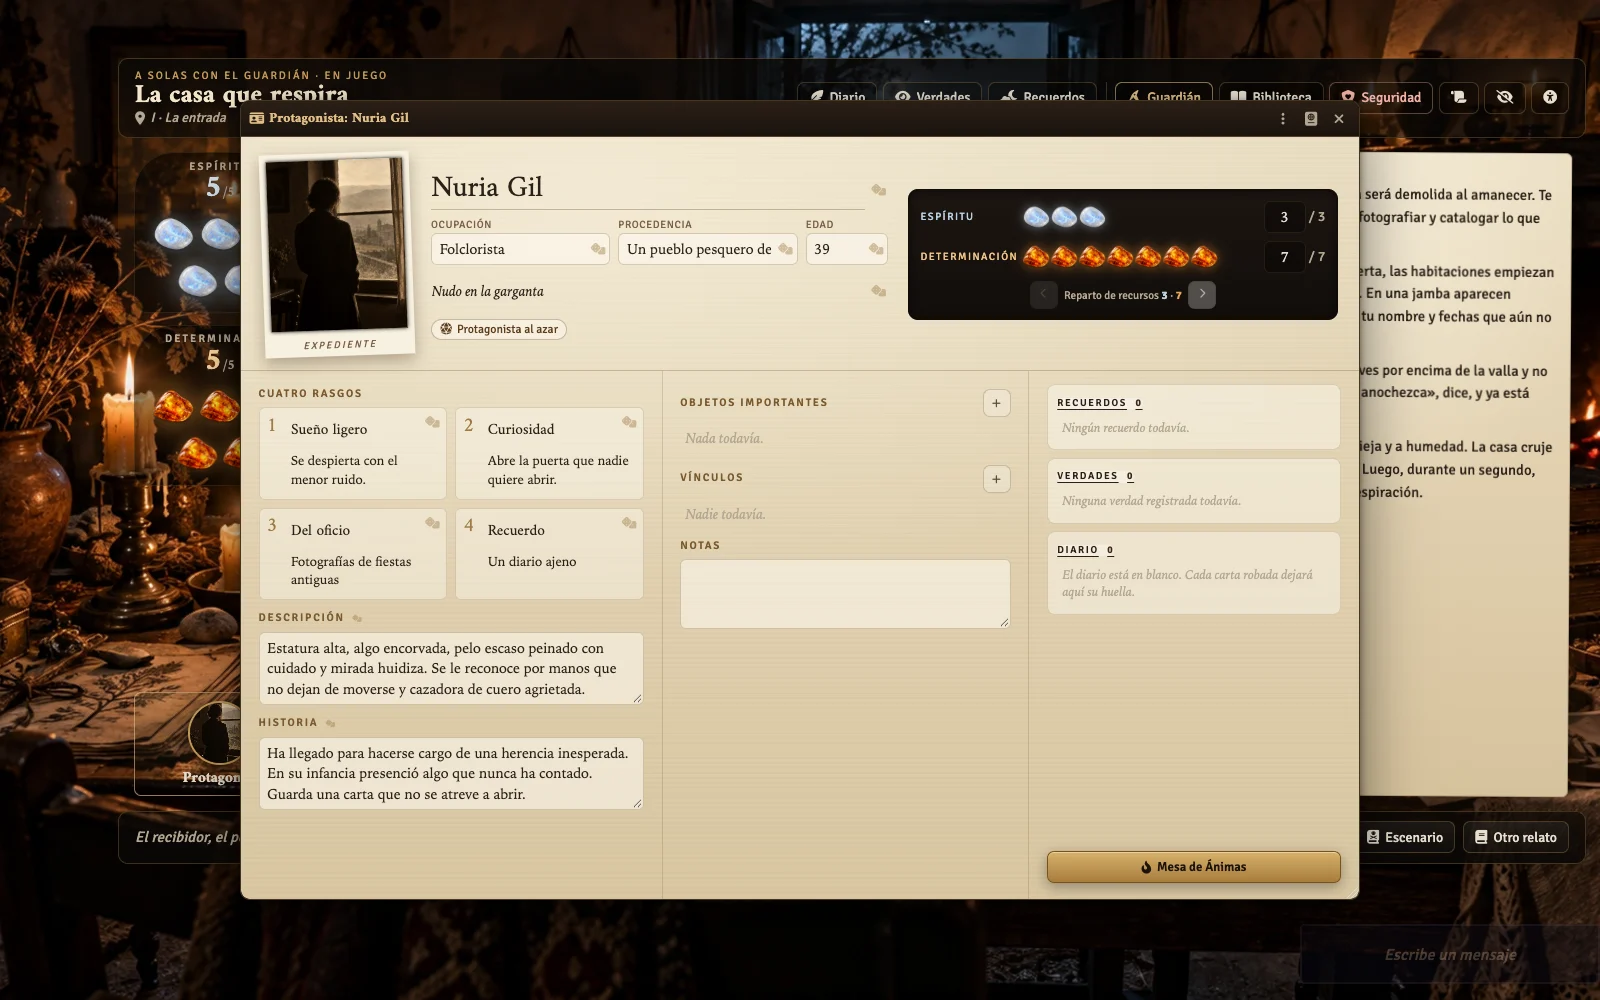Click the Otro relato button
Viewport: 1600px width, 1000px height.
tap(1516, 837)
